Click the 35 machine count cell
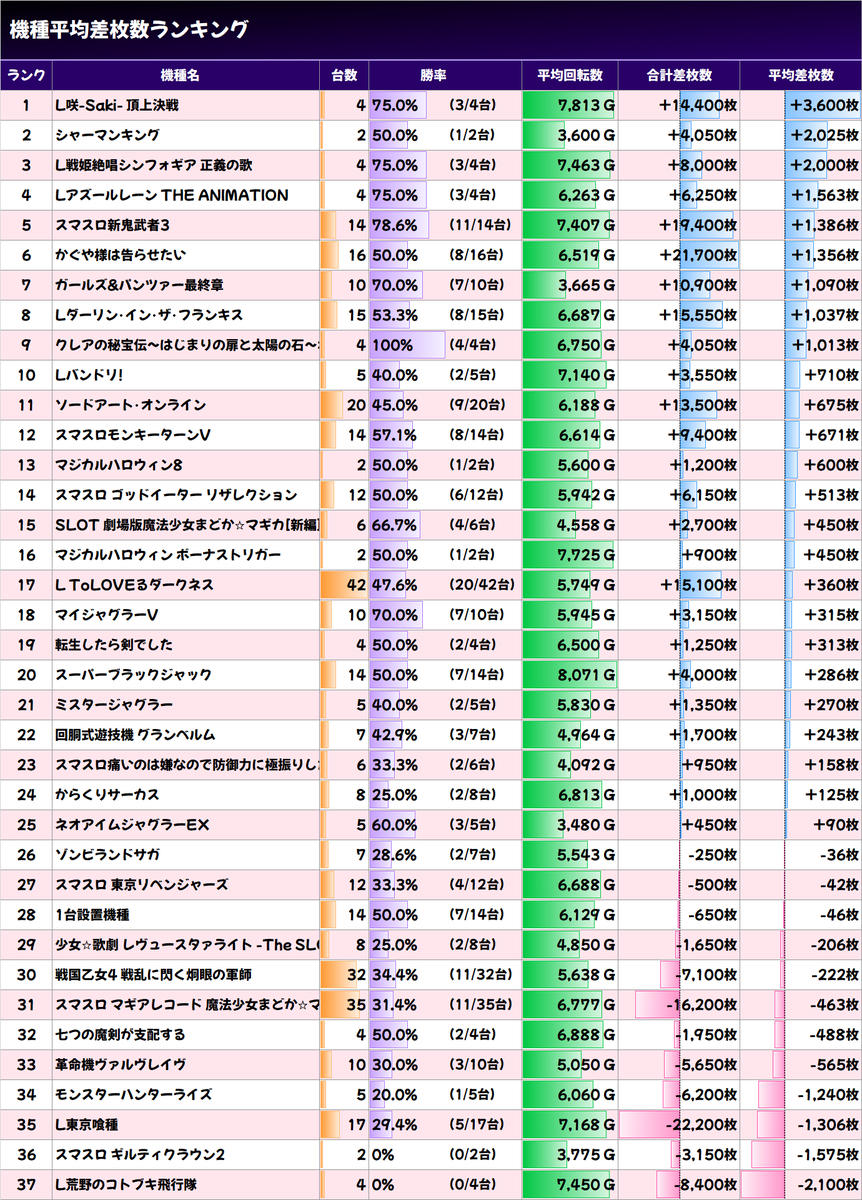862x1200 pixels. (357, 1005)
